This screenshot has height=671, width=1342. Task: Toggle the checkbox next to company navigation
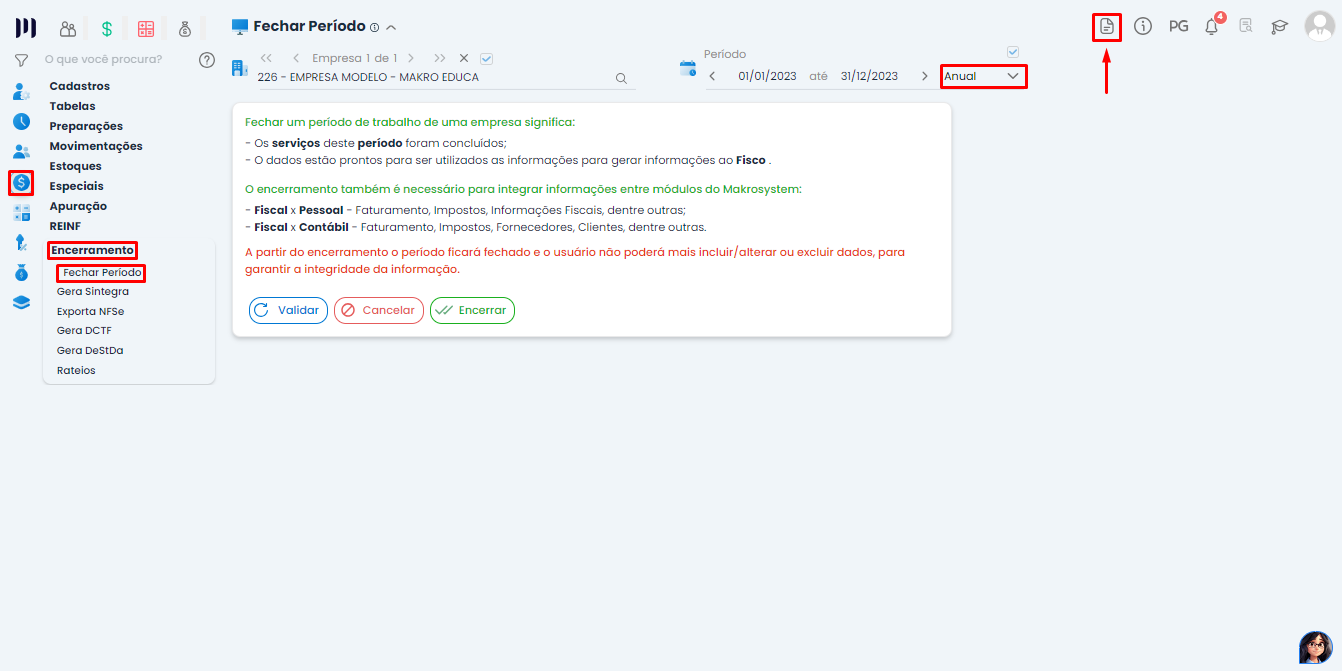click(x=487, y=58)
